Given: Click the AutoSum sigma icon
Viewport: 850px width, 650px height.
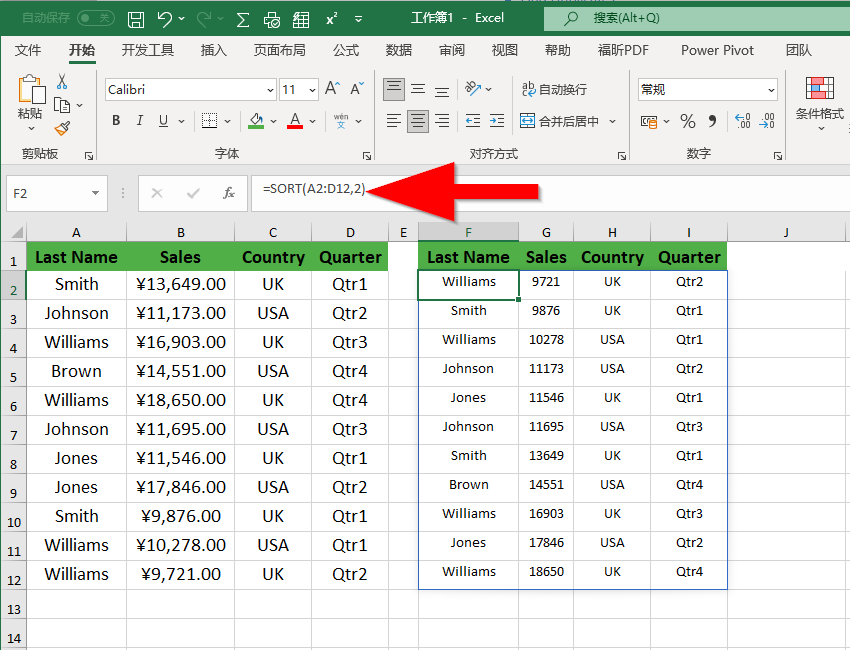Looking at the screenshot, I should click(x=243, y=20).
